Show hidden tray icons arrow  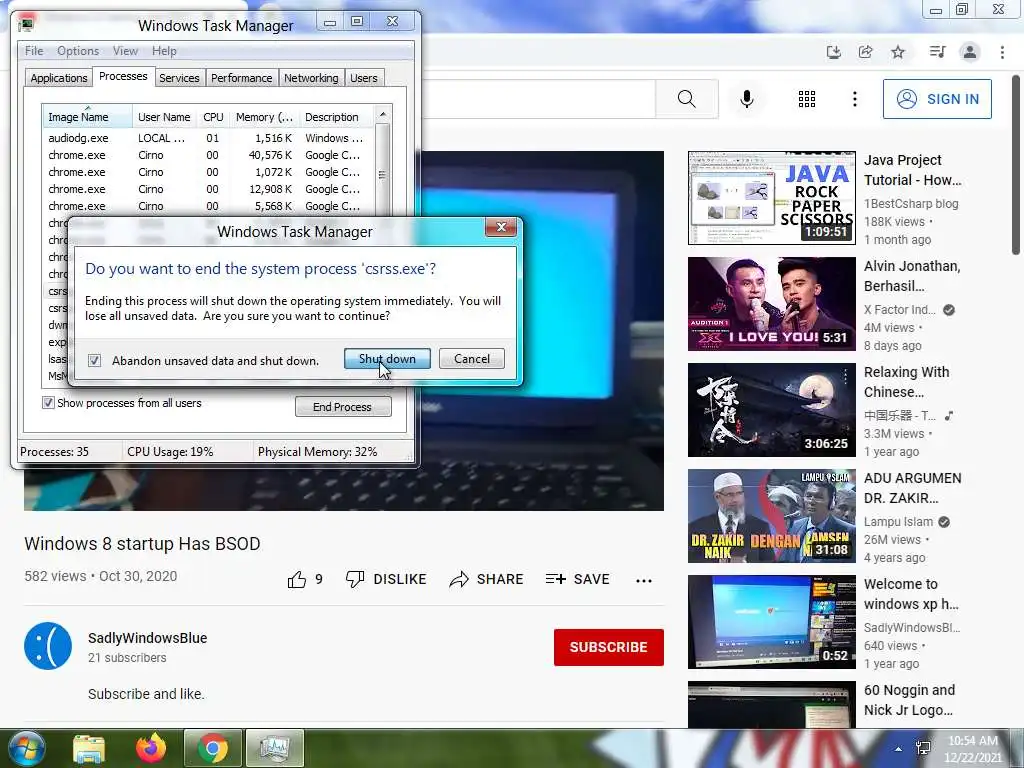point(899,749)
